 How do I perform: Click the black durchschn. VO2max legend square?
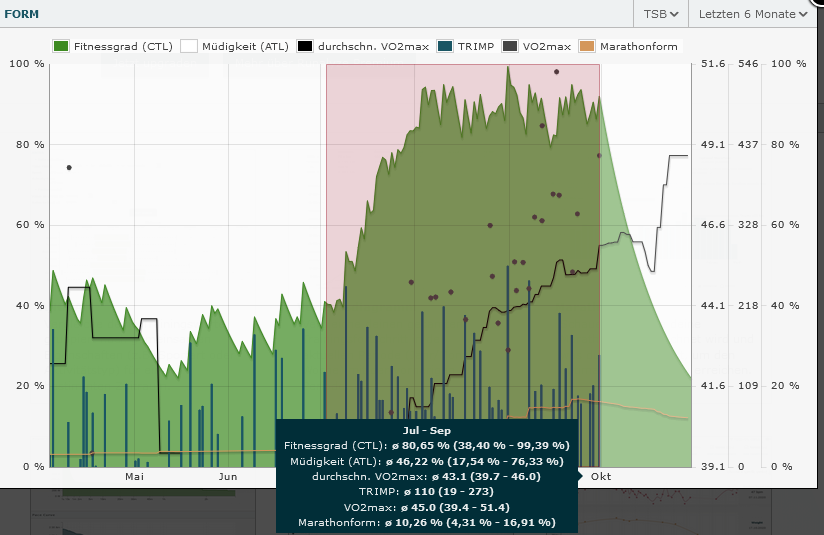click(x=304, y=46)
